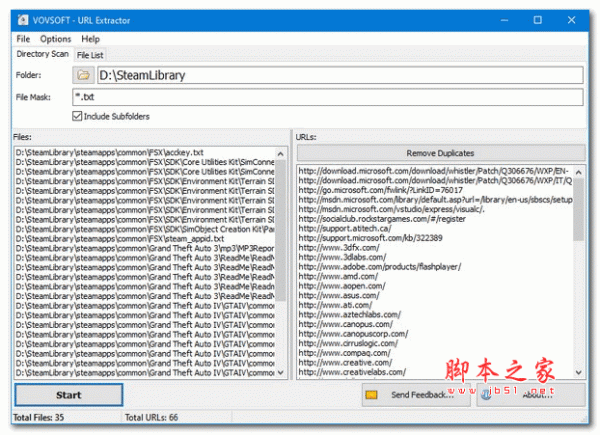Open the Options menu

coord(55,38)
